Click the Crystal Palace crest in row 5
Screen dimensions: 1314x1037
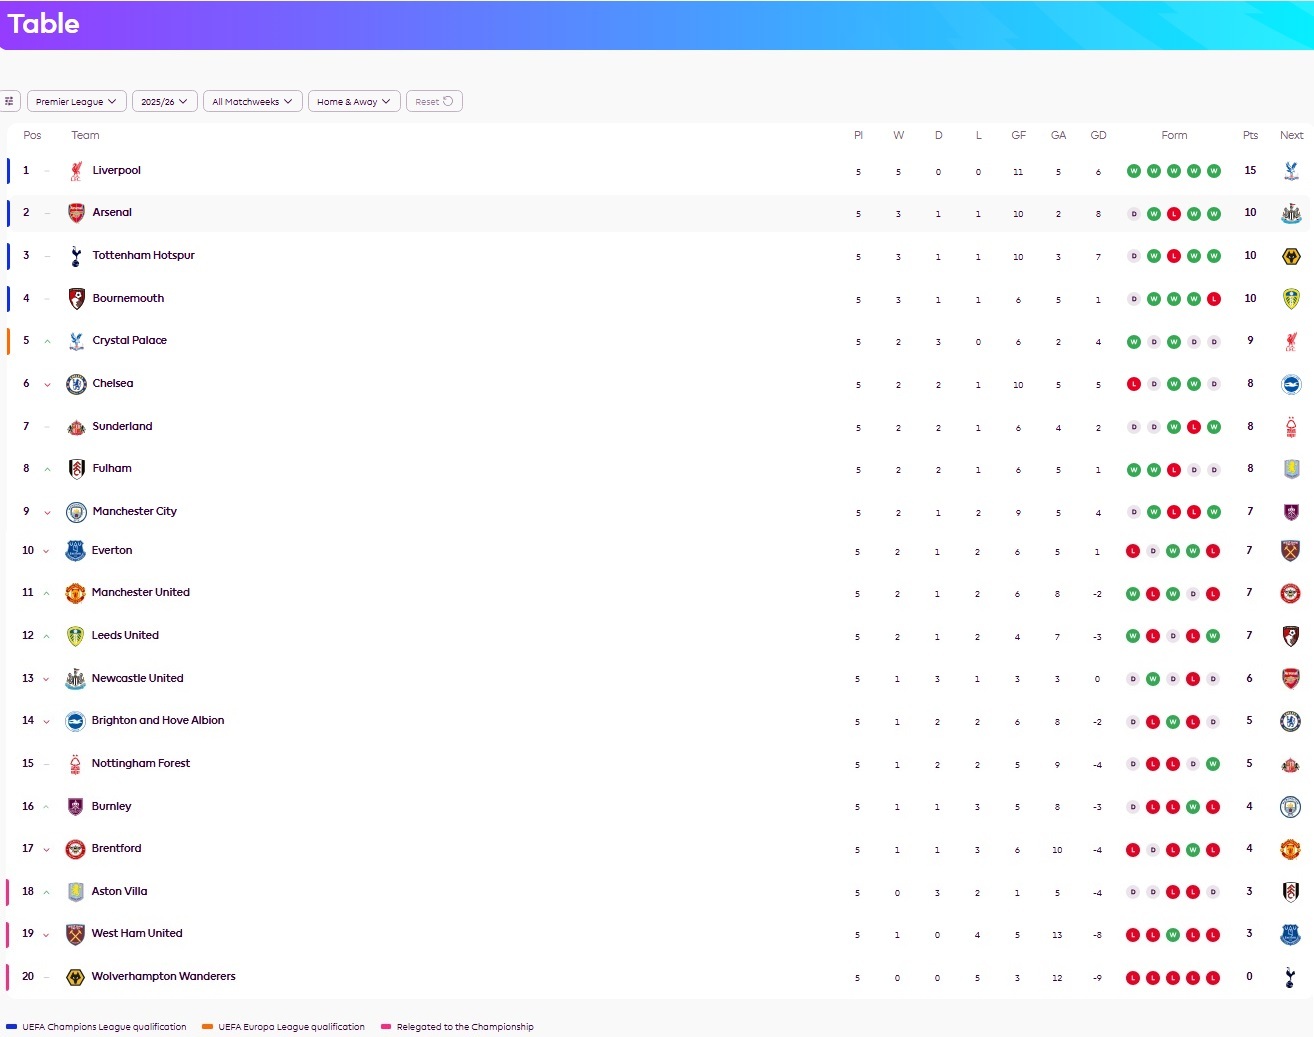coord(76,341)
